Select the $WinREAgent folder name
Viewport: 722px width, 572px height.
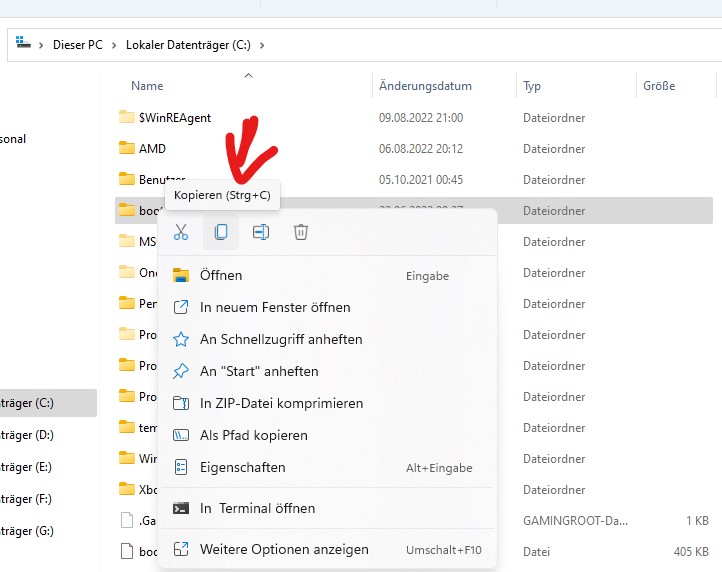(175, 118)
